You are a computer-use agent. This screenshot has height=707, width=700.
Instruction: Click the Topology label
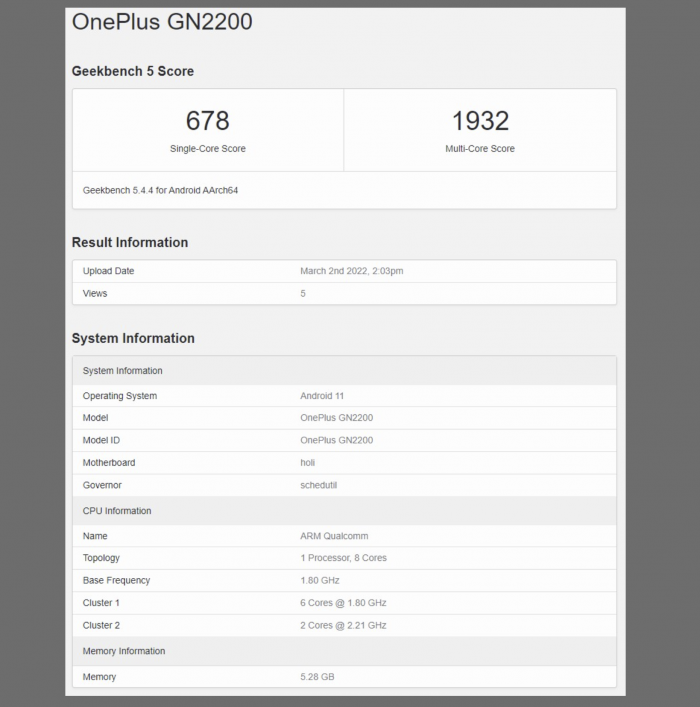(x=101, y=558)
